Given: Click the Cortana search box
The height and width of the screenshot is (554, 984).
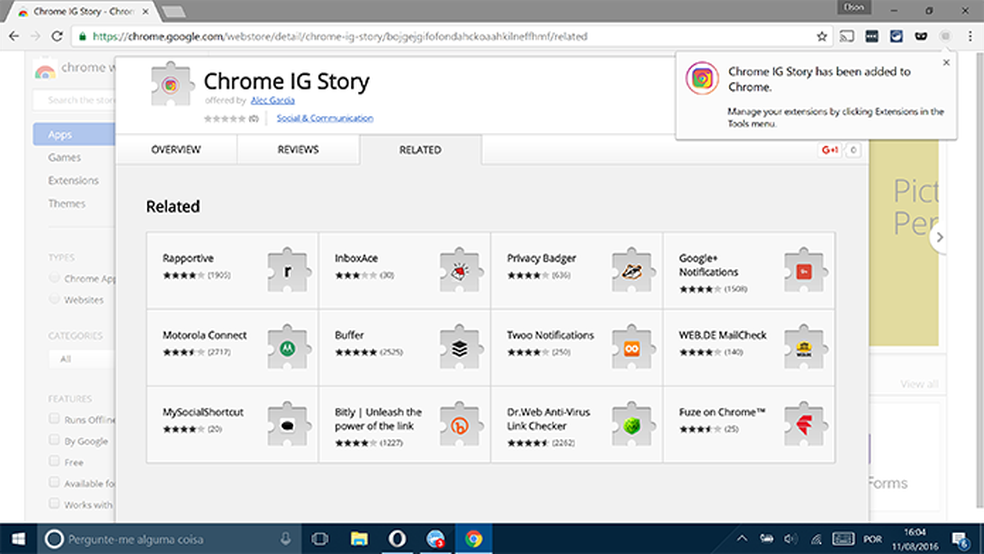Looking at the screenshot, I should (x=168, y=539).
